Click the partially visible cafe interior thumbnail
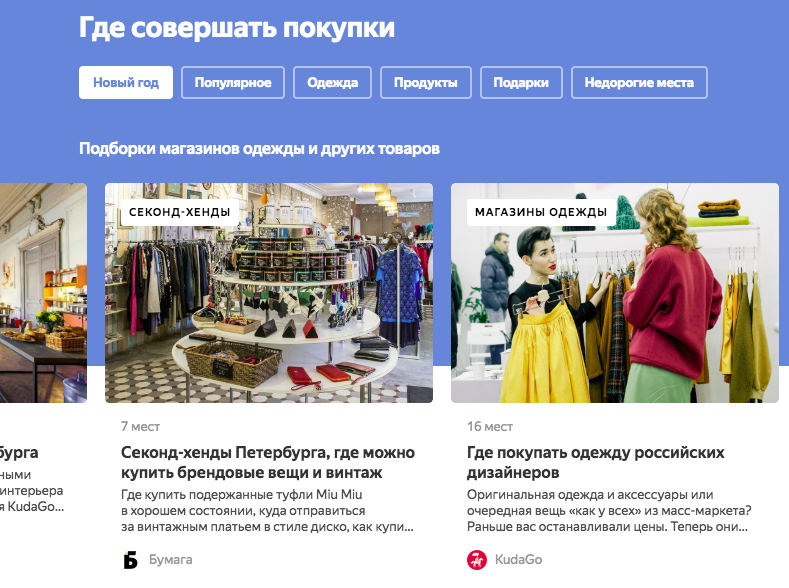The height and width of the screenshot is (588, 789). (x=43, y=293)
